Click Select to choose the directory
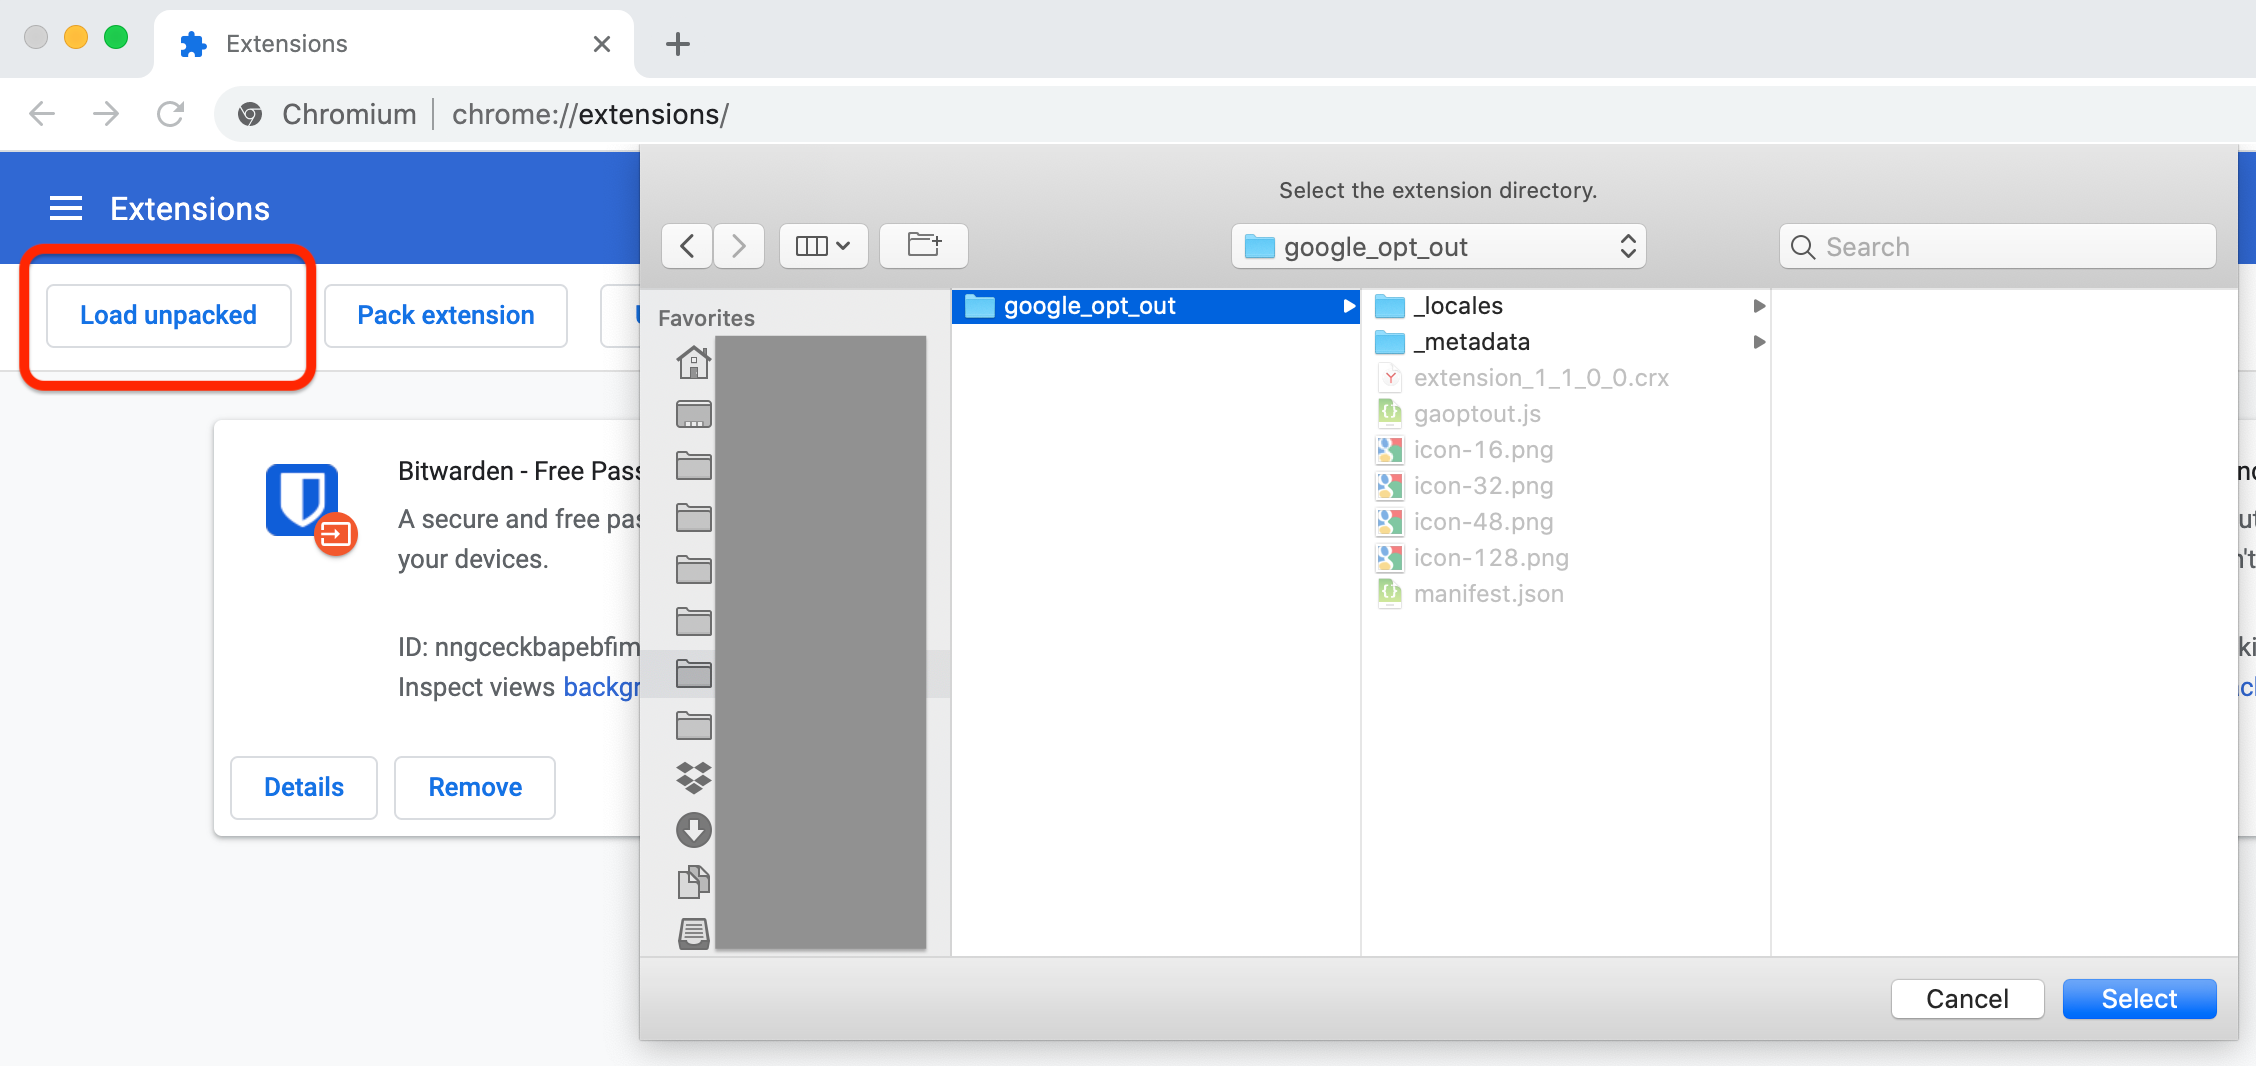Screen dimensions: 2256x1066 [x=2139, y=999]
